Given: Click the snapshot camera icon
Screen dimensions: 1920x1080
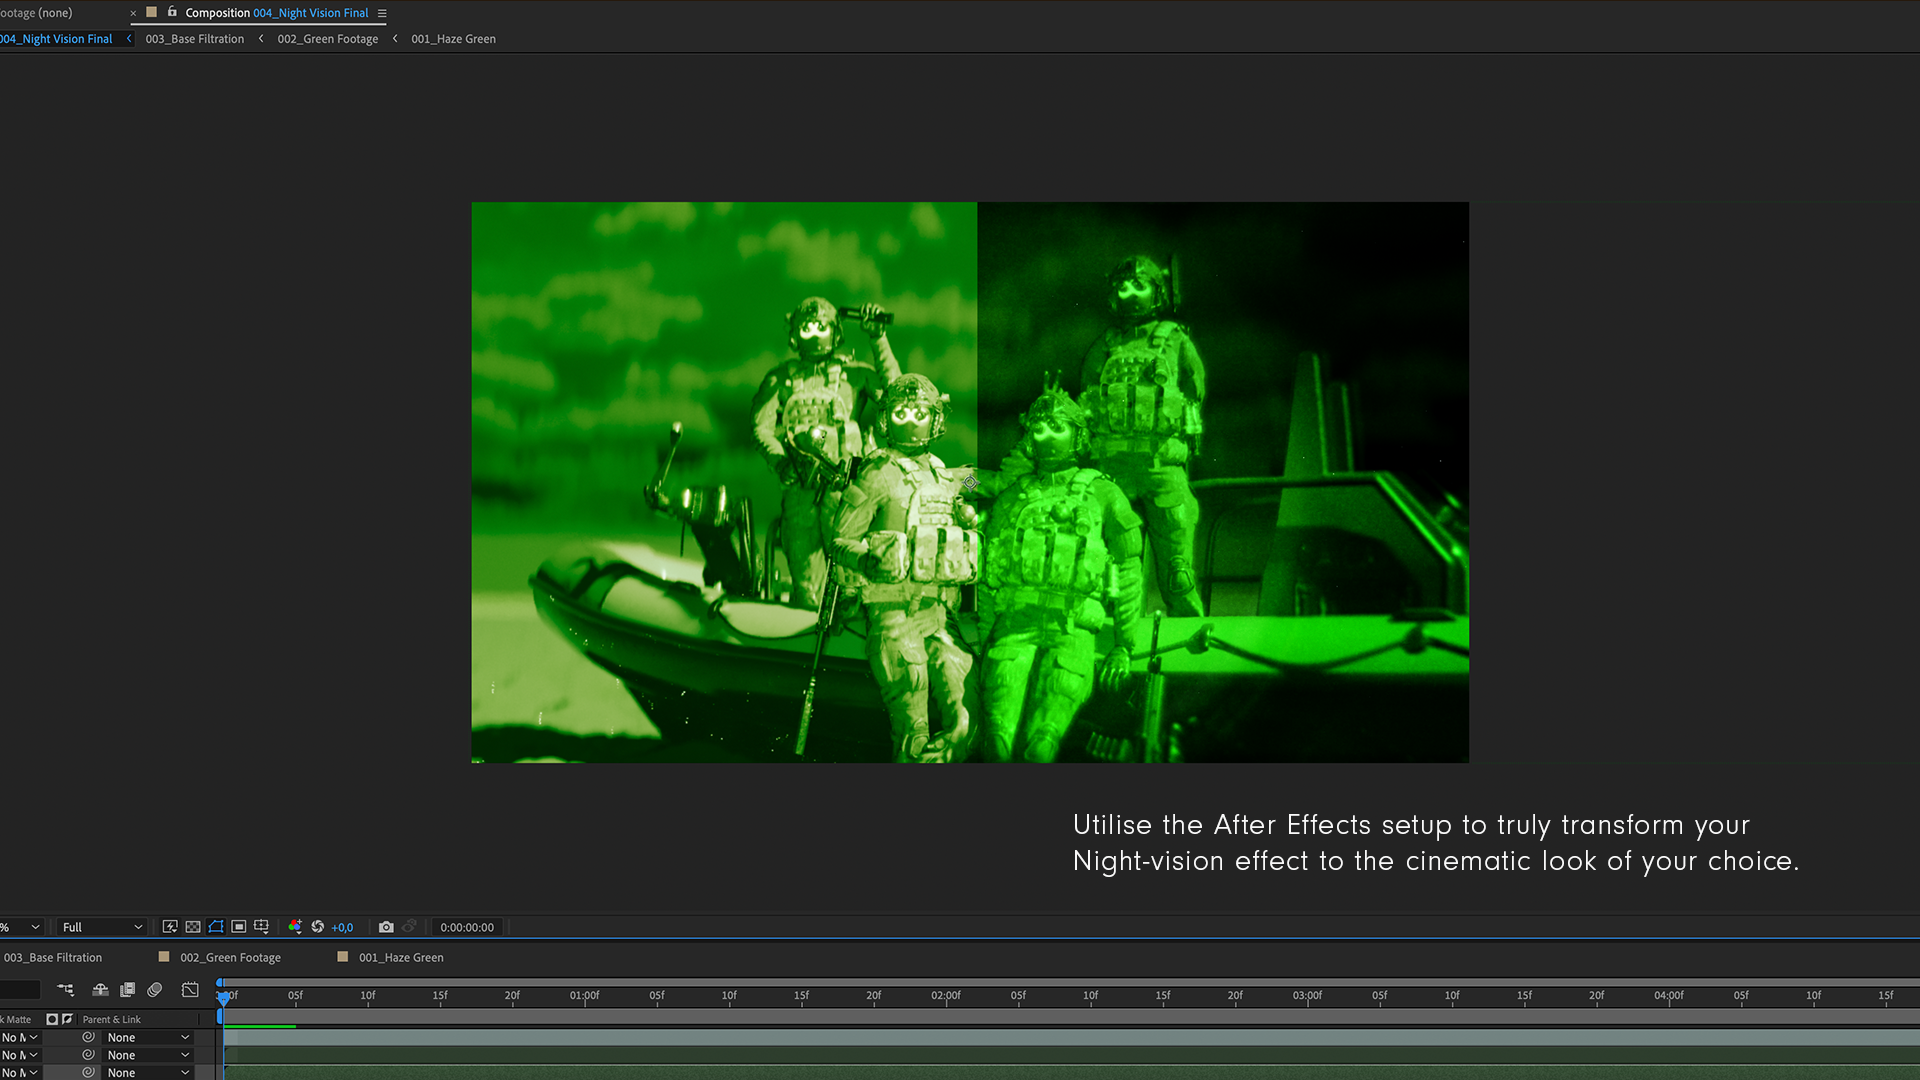Looking at the screenshot, I should point(387,926).
